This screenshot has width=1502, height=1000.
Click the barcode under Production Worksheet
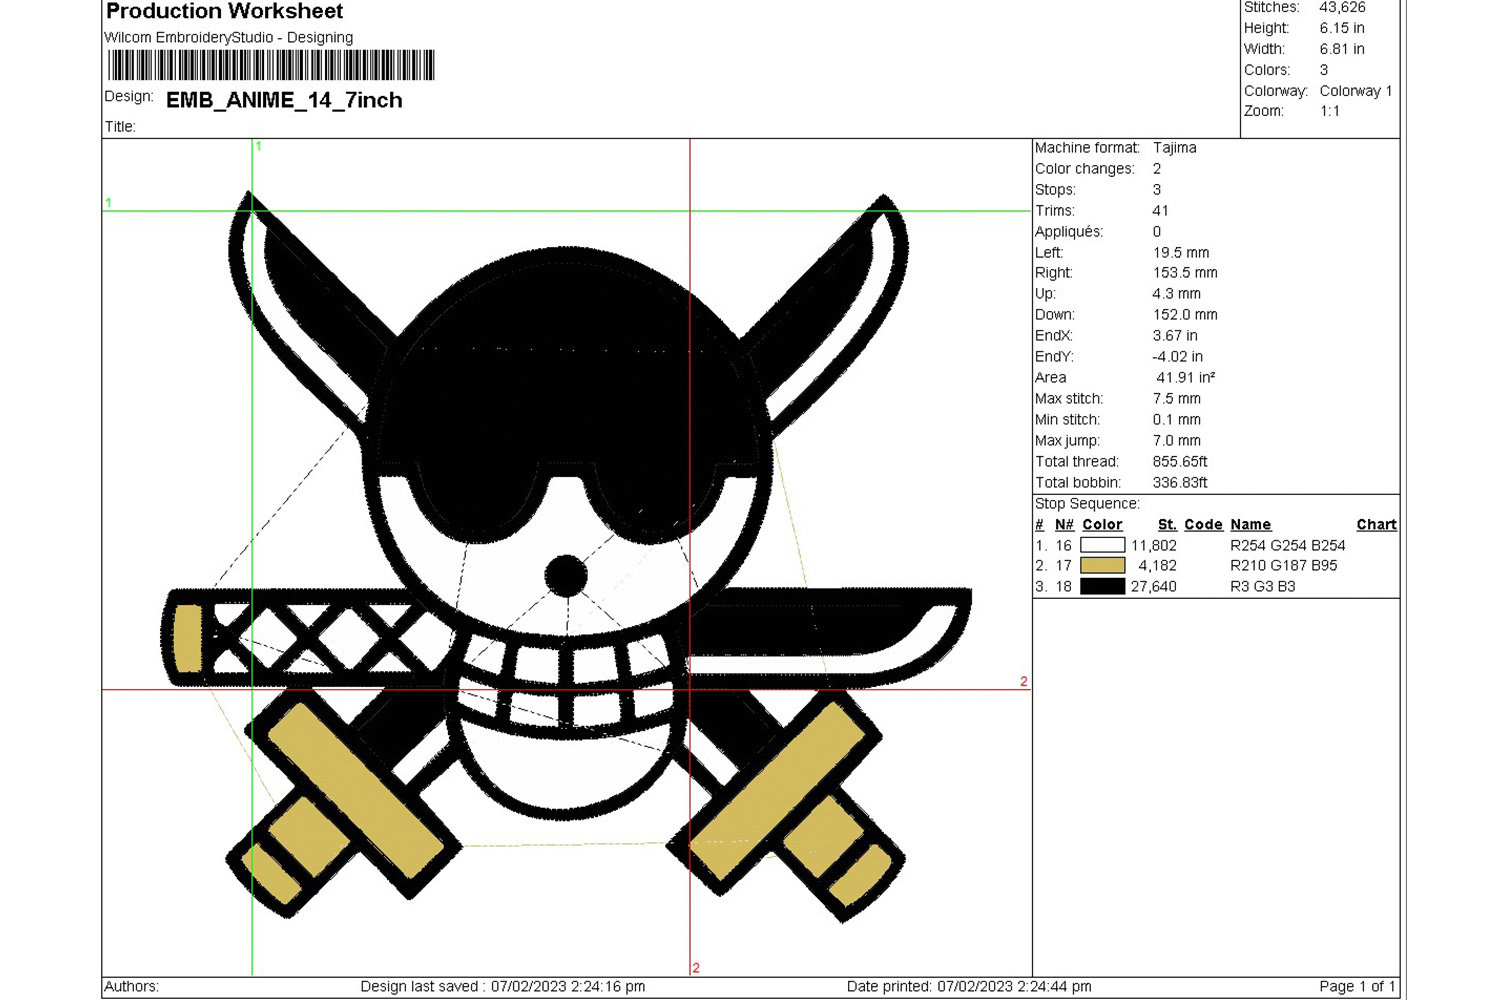[271, 65]
